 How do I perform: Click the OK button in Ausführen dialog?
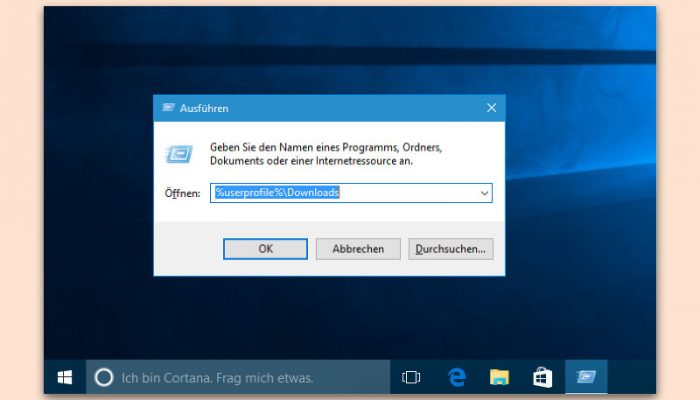[265, 249]
